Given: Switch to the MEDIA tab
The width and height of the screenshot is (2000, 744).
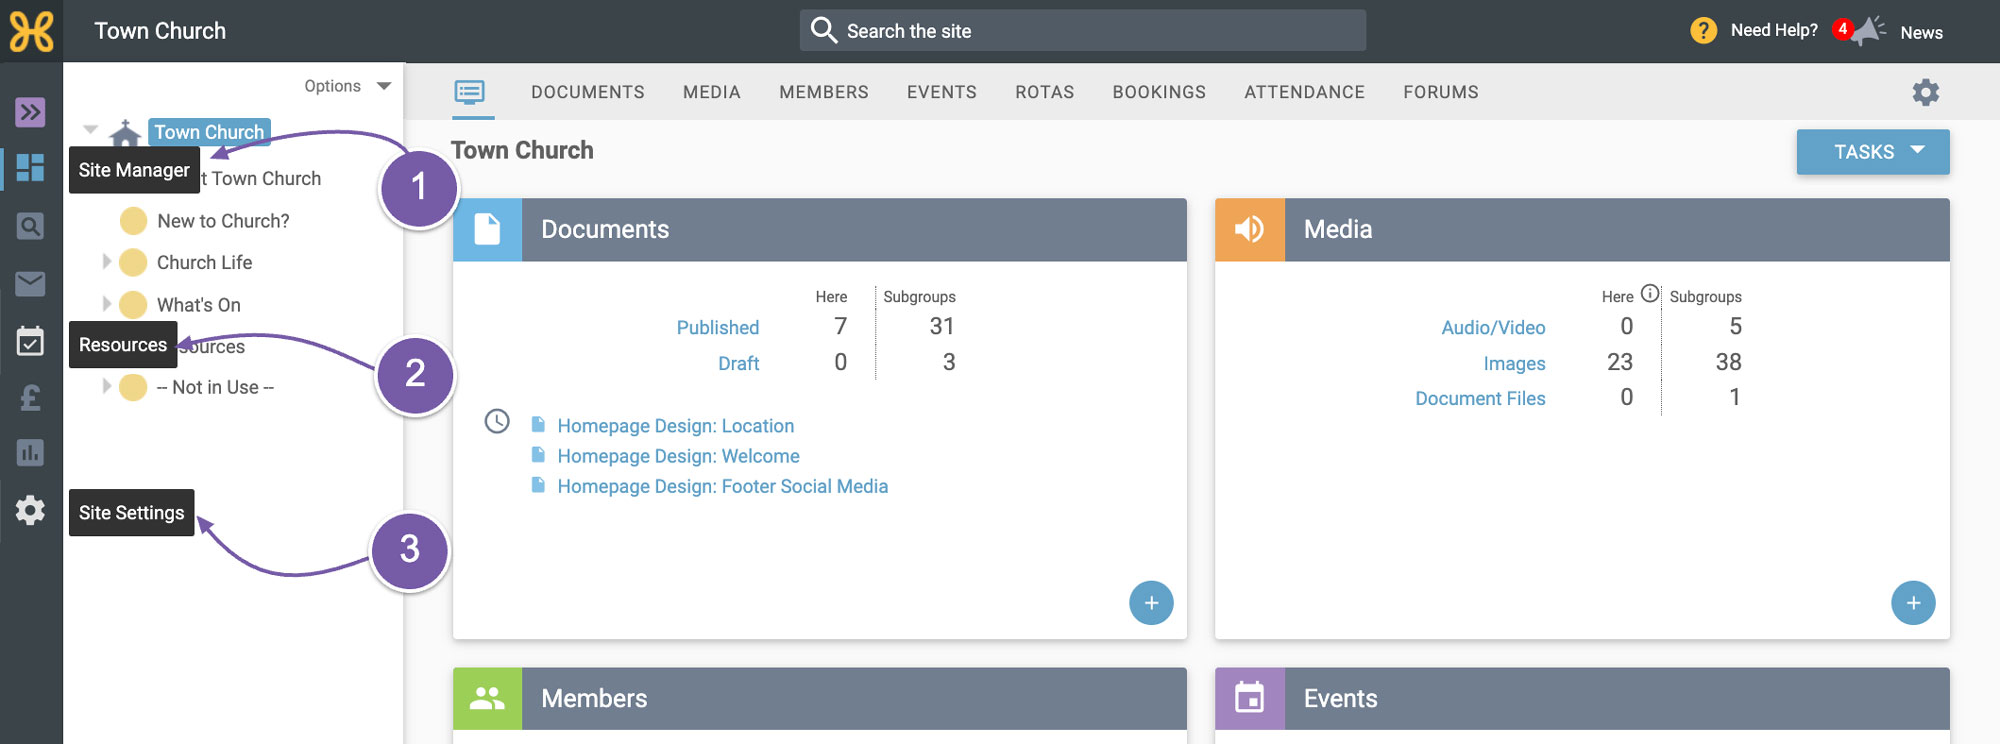Looking at the screenshot, I should click(712, 92).
